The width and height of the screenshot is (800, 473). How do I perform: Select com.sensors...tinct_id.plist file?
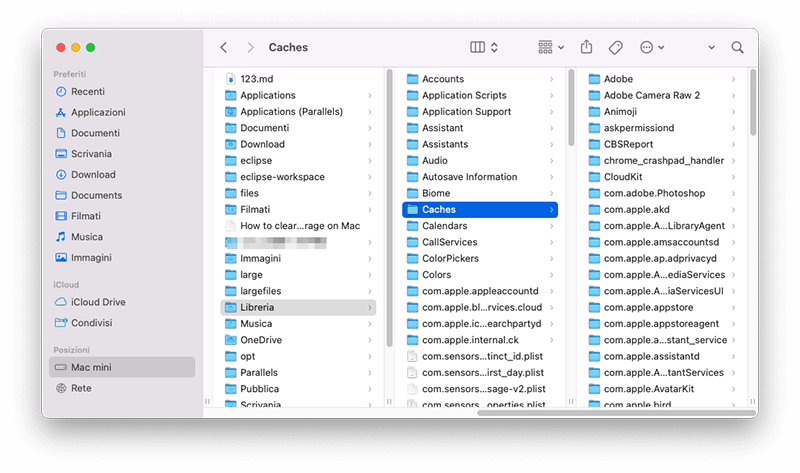(x=480, y=357)
